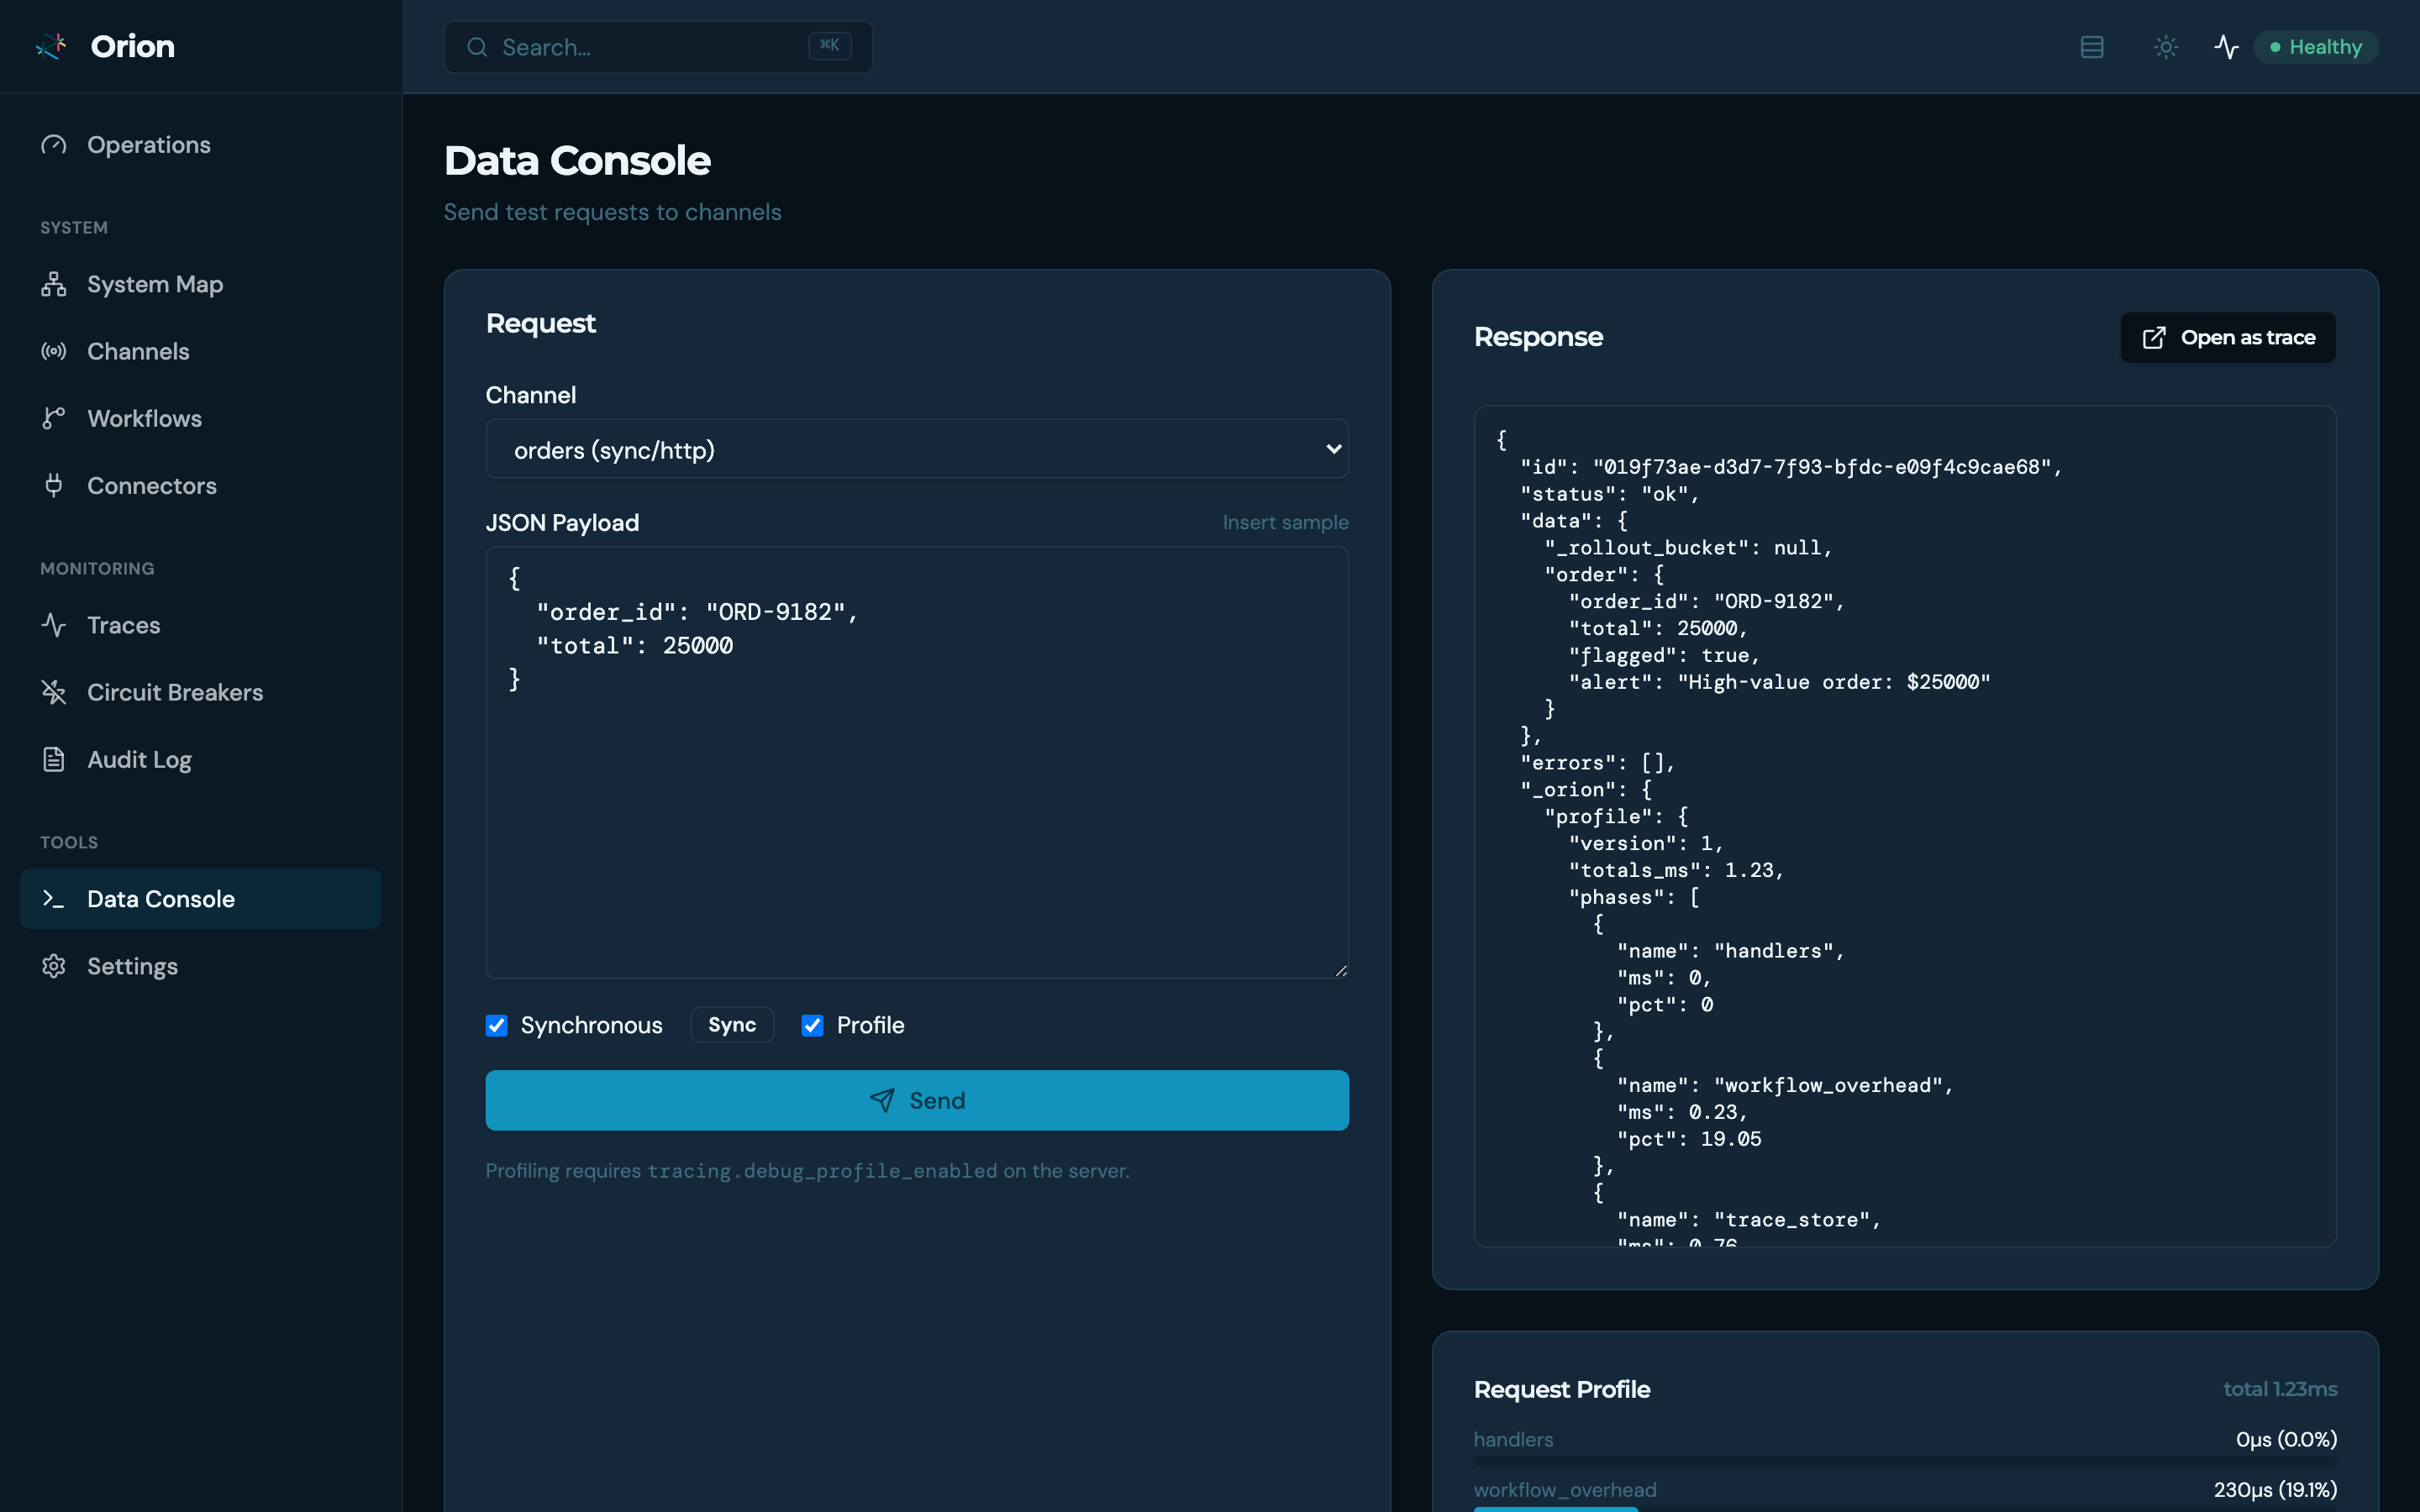Open Operations page
The image size is (2420, 1512).
click(200, 145)
